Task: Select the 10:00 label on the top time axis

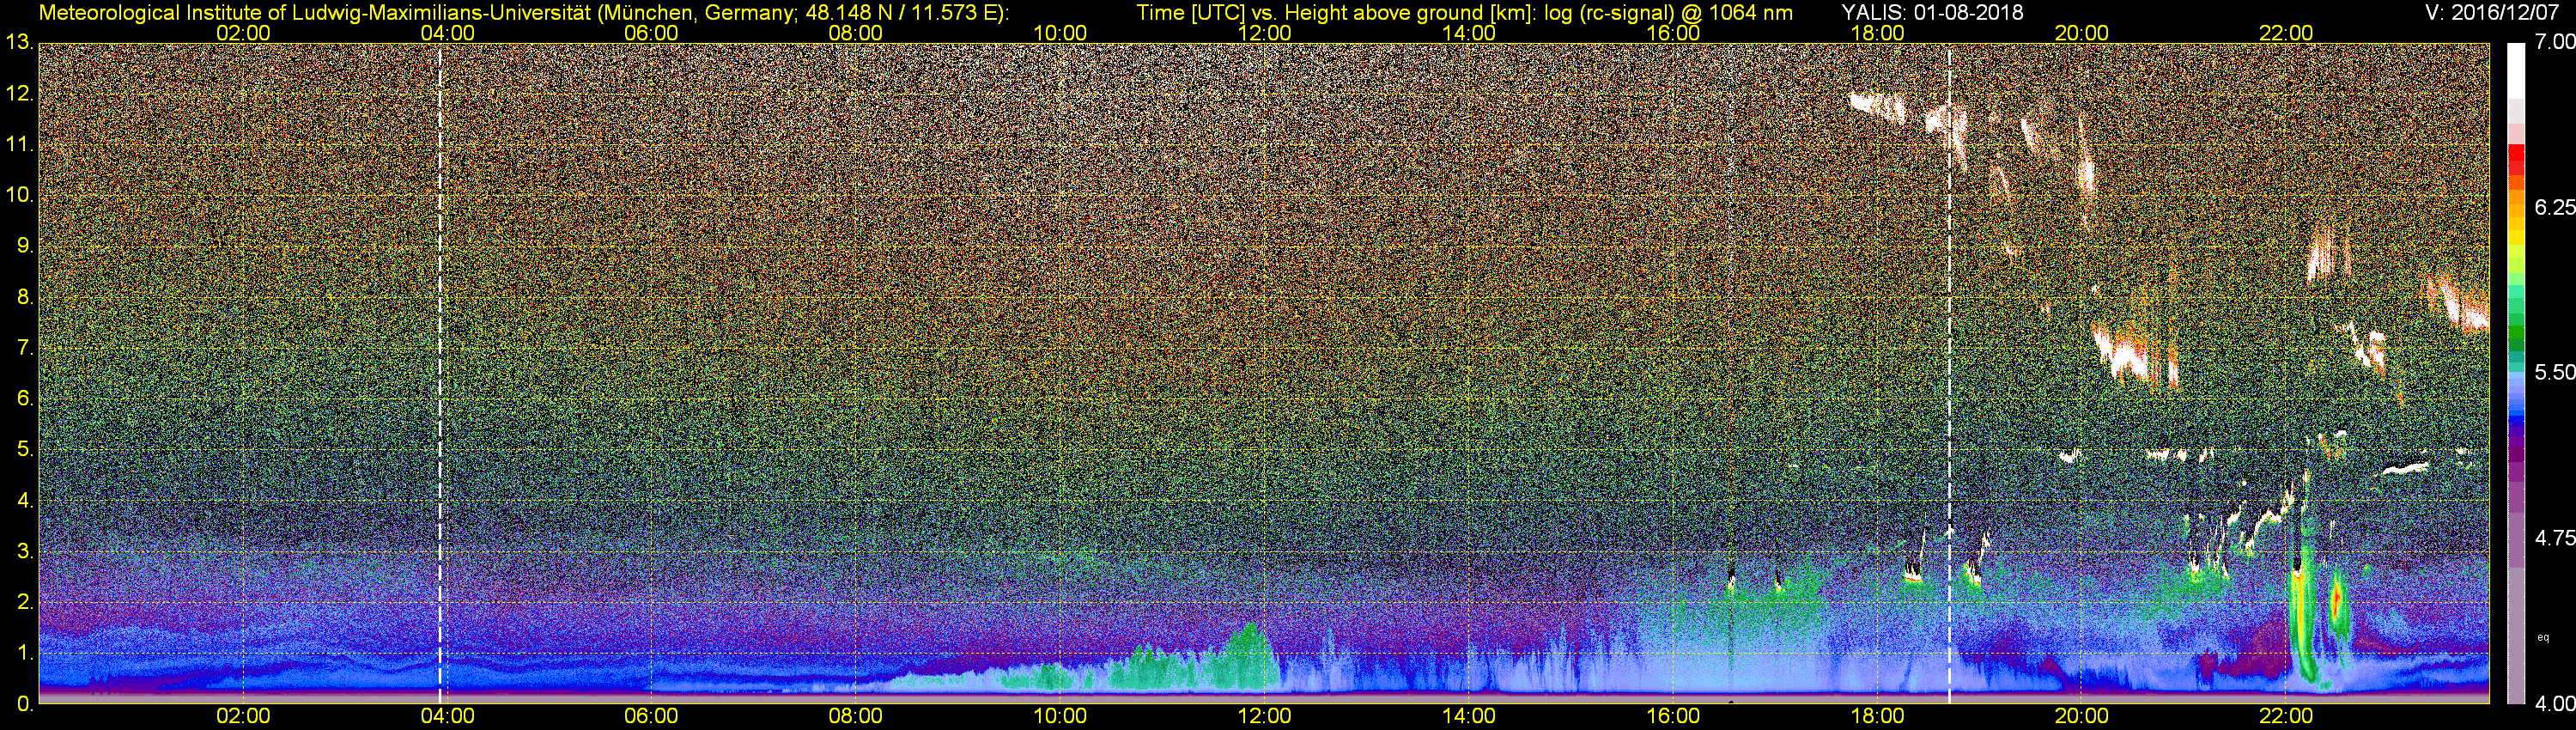Action: point(1060,33)
